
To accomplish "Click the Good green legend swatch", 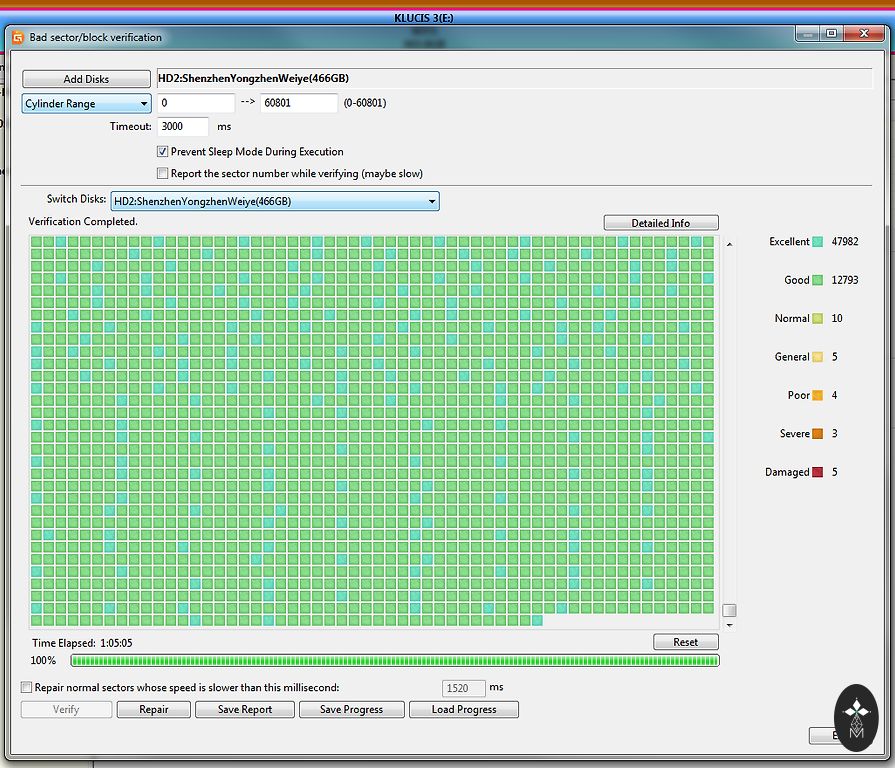I will (817, 281).
